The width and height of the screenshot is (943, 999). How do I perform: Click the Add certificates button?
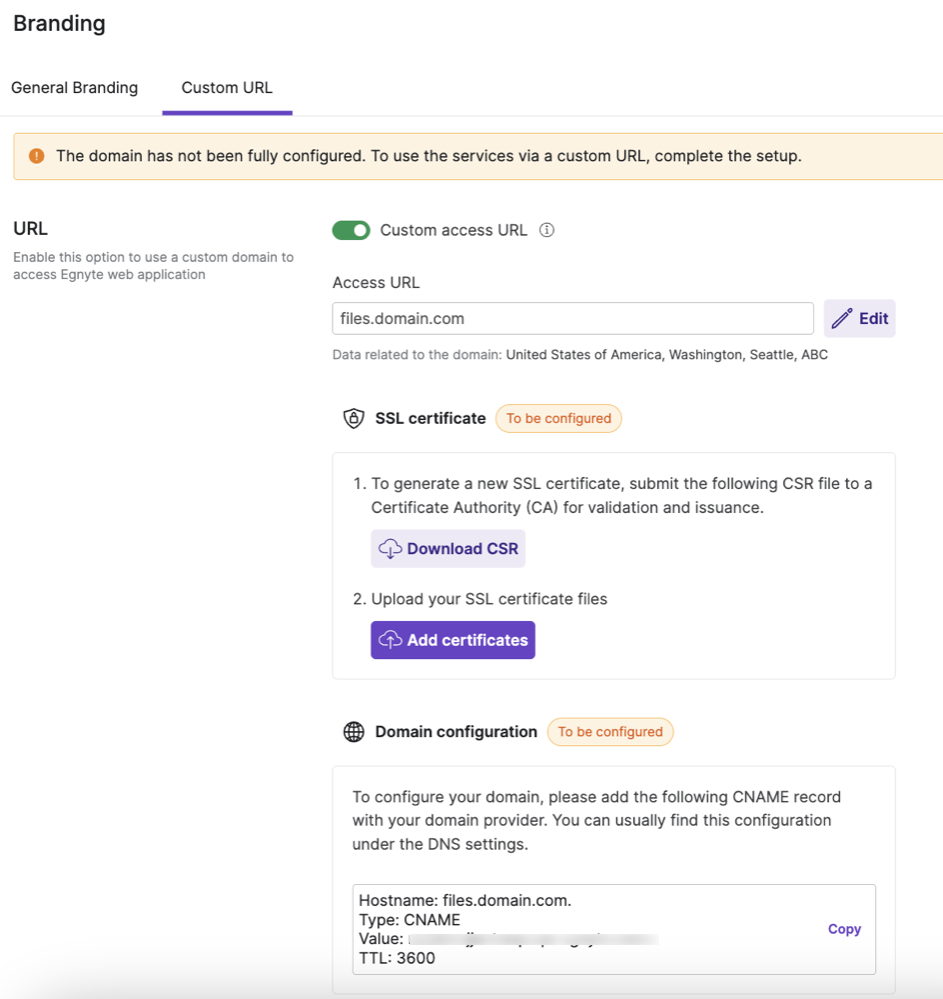(x=453, y=640)
